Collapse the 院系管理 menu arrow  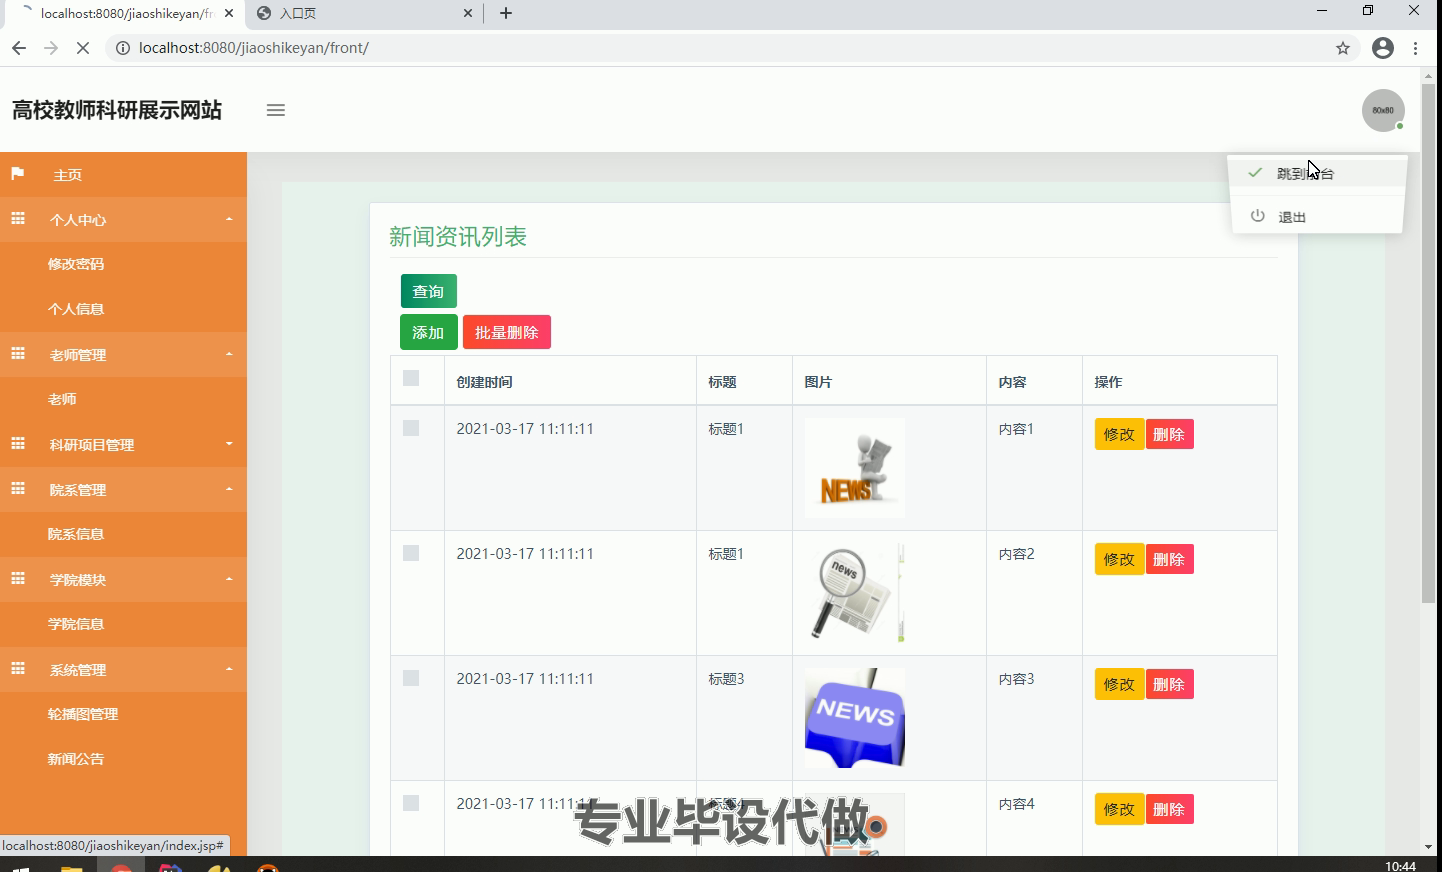(x=229, y=489)
